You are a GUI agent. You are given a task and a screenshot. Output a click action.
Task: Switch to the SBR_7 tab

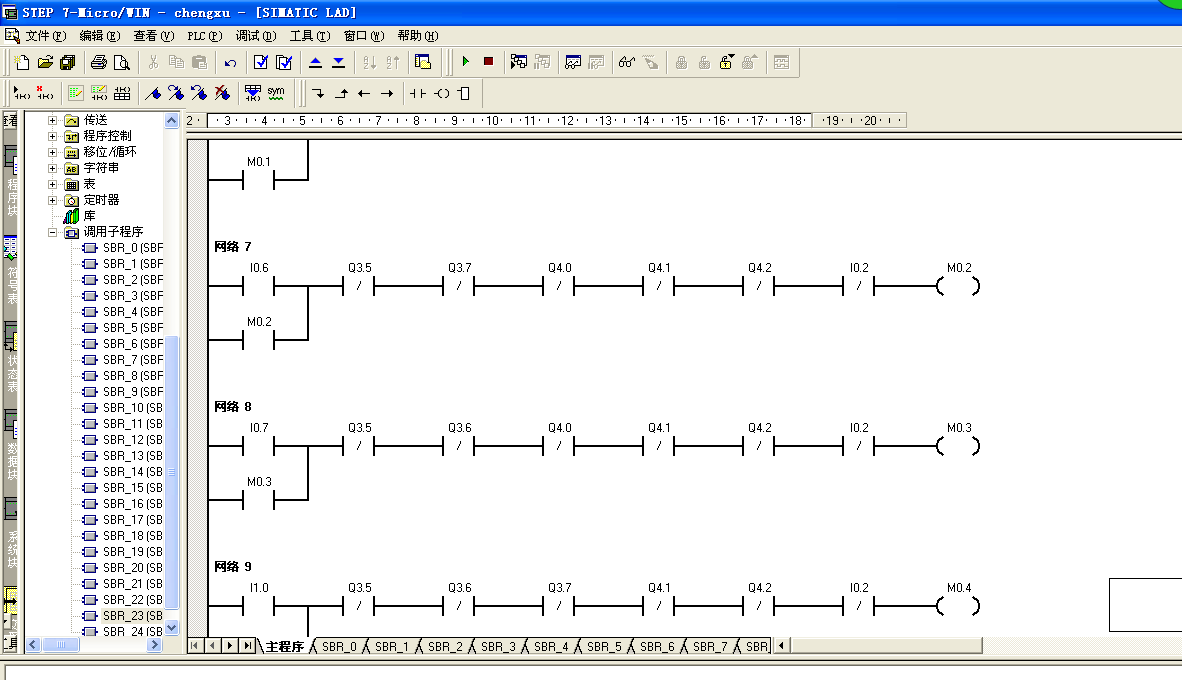pyautogui.click(x=710, y=646)
